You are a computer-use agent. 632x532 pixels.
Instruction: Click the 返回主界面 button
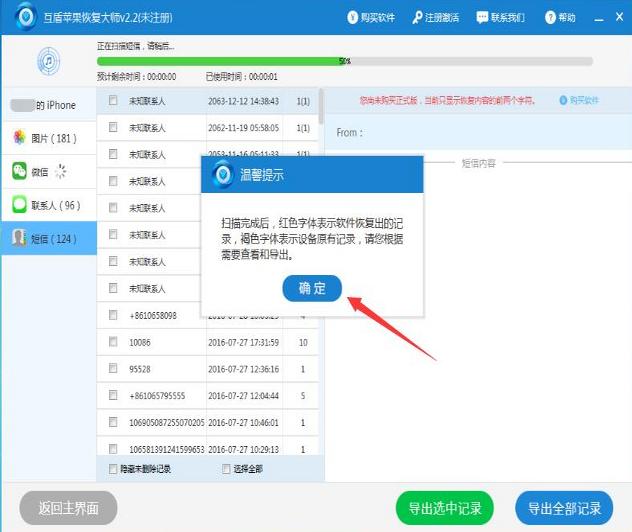(69, 508)
